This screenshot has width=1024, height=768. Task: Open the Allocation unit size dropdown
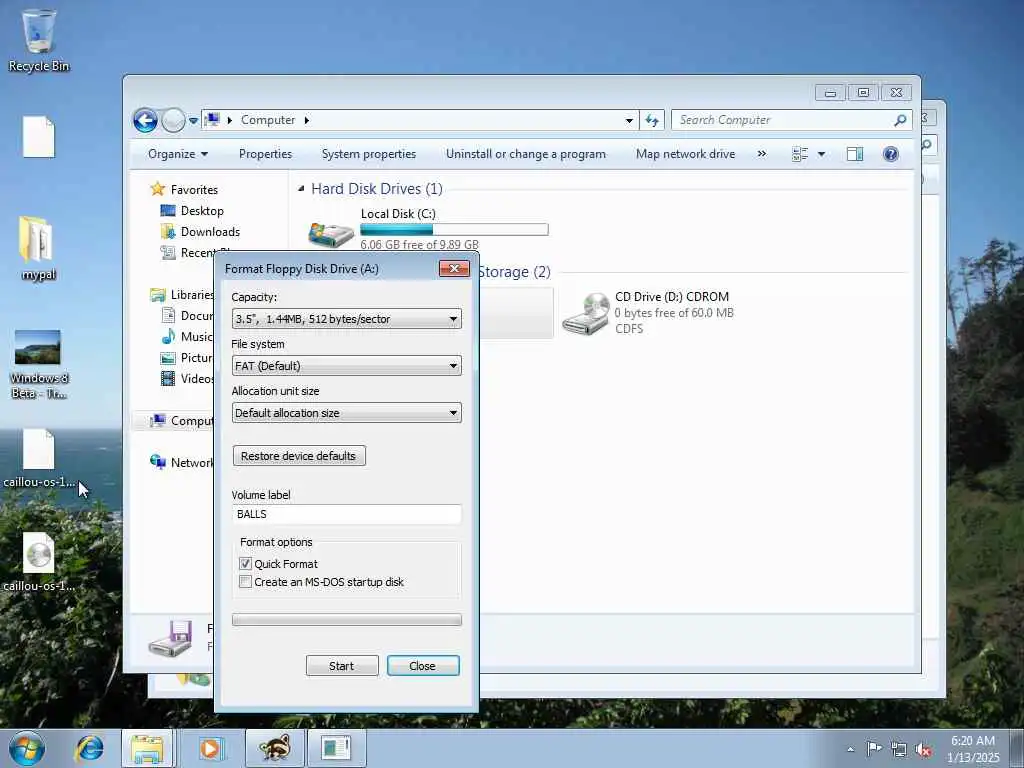click(x=346, y=413)
